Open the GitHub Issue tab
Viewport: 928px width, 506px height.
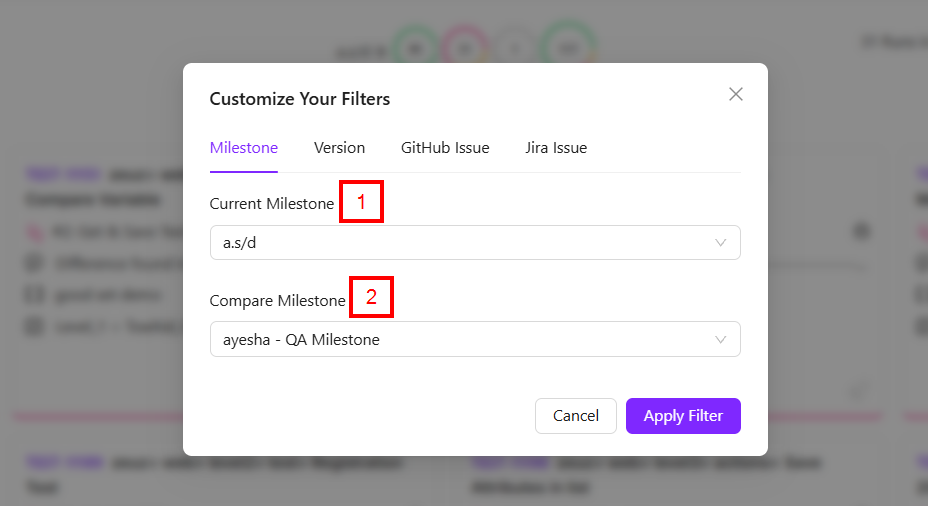tap(445, 148)
